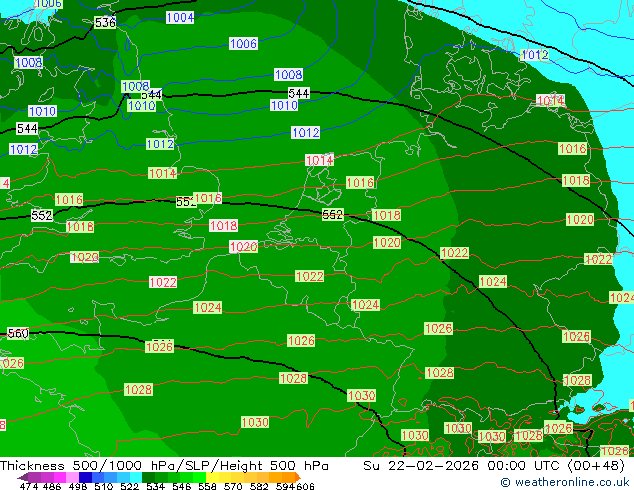Select the bright yellow legend swatch above 558
The height and width of the screenshot is (490, 634).
click(212, 477)
